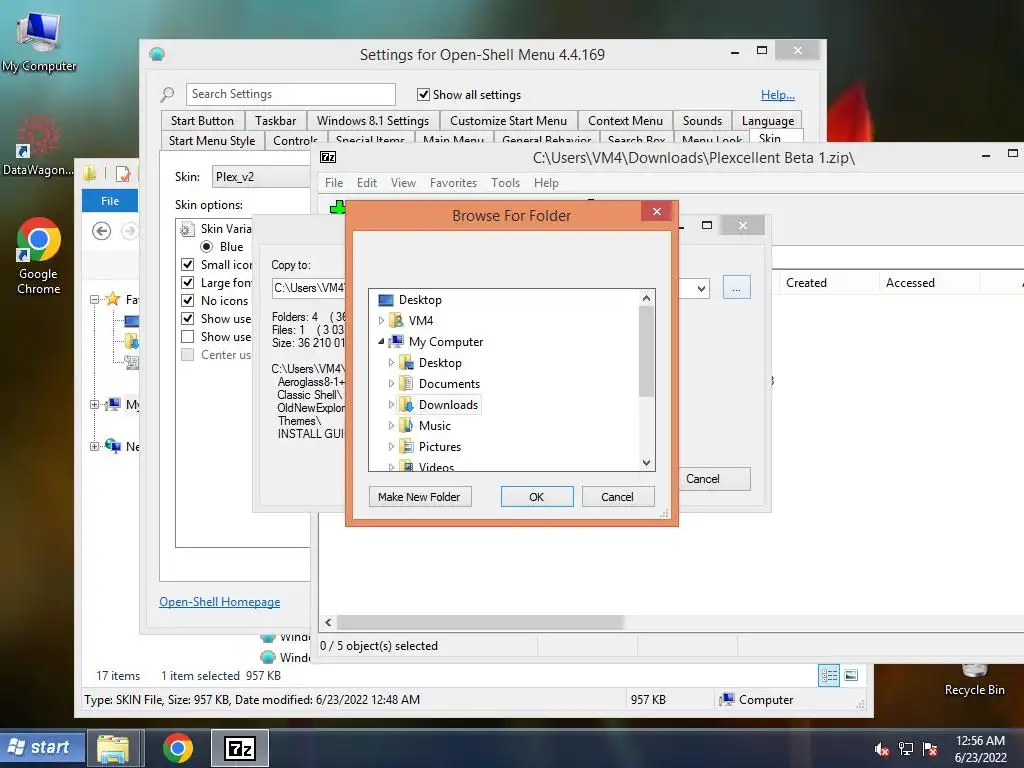The image size is (1024, 768).
Task: Open the Favorites menu in 7-Zip
Action: tap(453, 183)
